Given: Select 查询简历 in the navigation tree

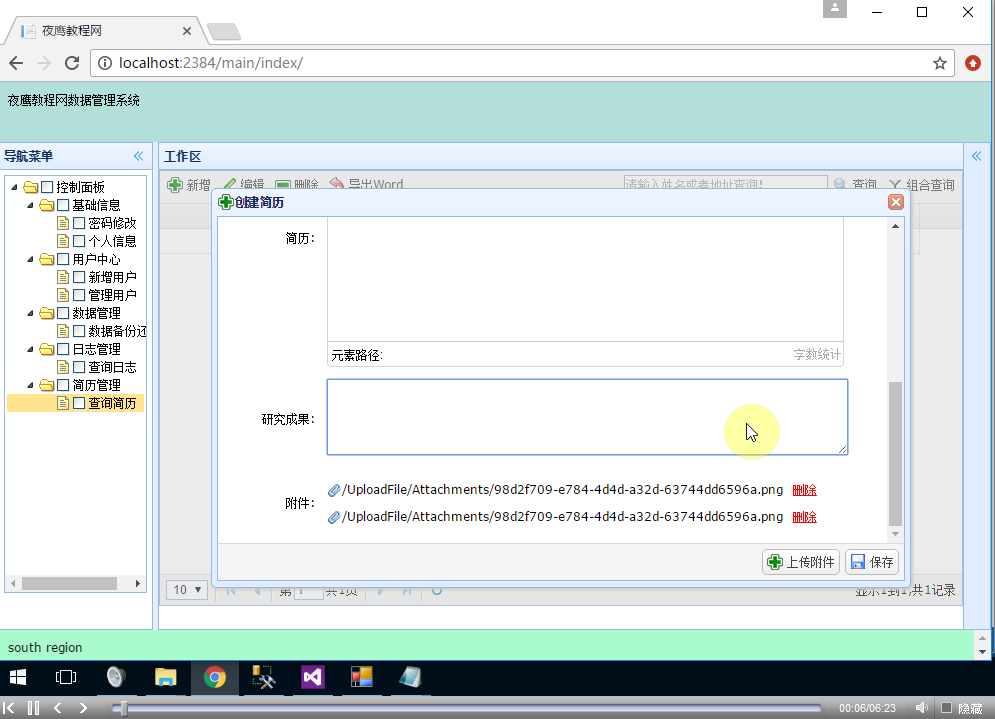Looking at the screenshot, I should pyautogui.click(x=112, y=403).
